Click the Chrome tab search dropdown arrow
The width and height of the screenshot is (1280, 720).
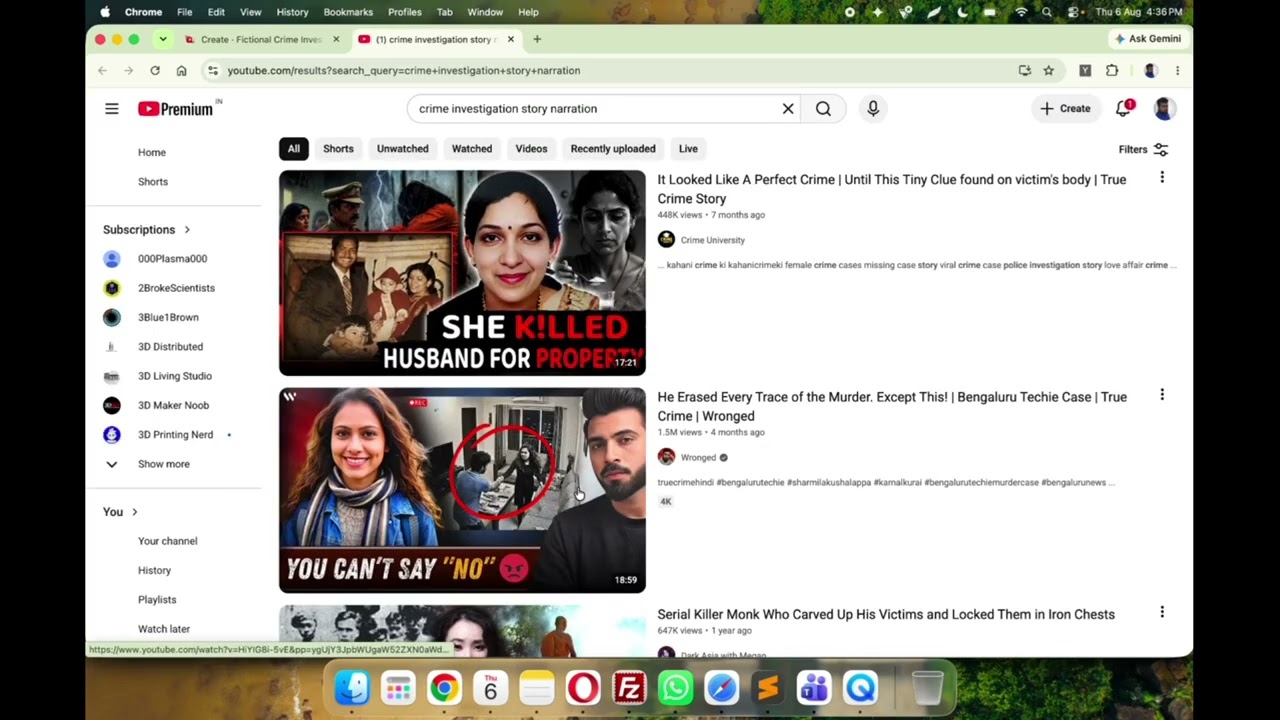point(162,39)
